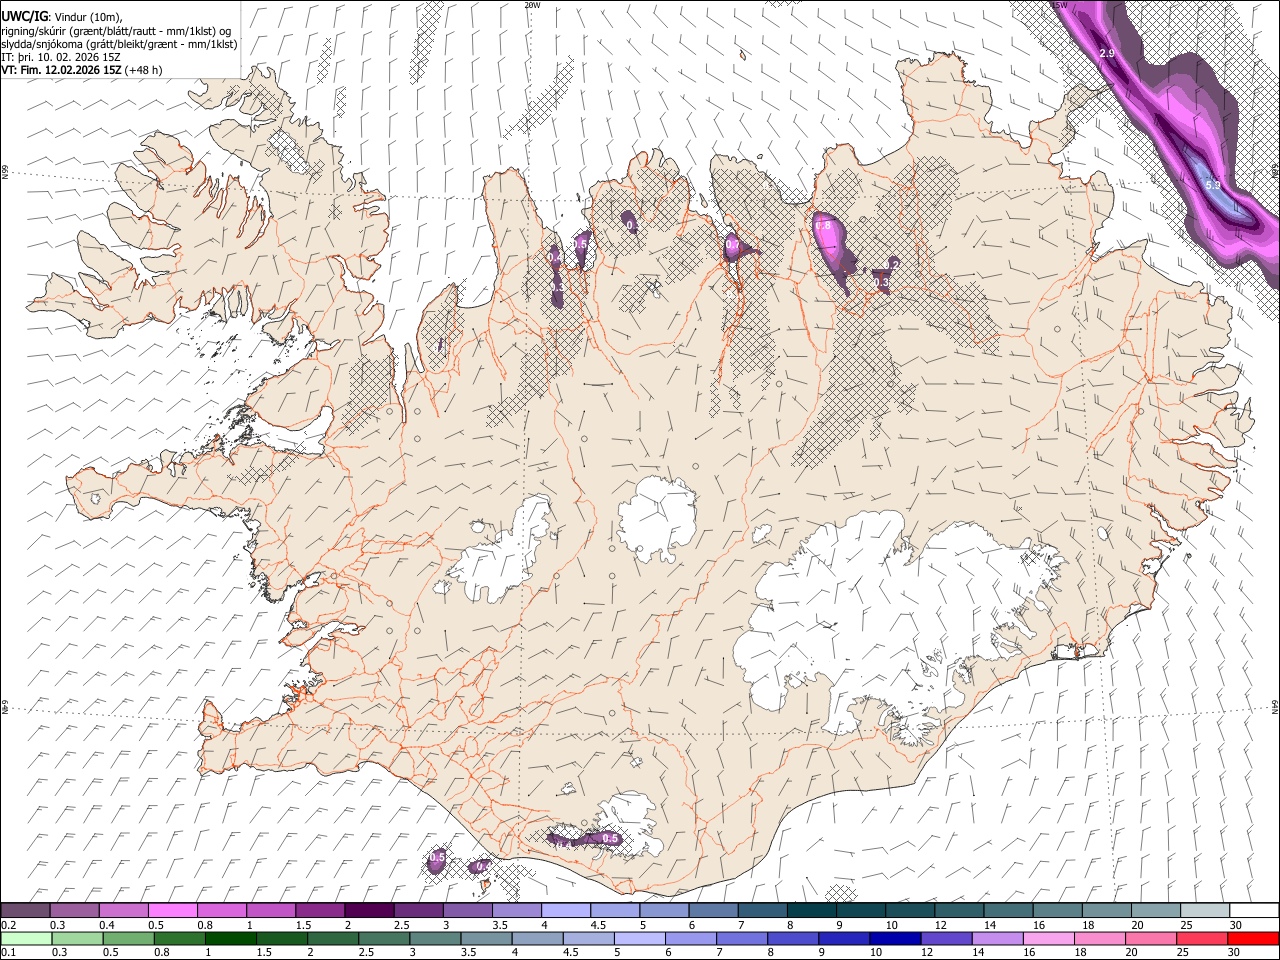Select the violet lower swatch between 12 and 14
The height and width of the screenshot is (960, 1280).
click(x=945, y=938)
